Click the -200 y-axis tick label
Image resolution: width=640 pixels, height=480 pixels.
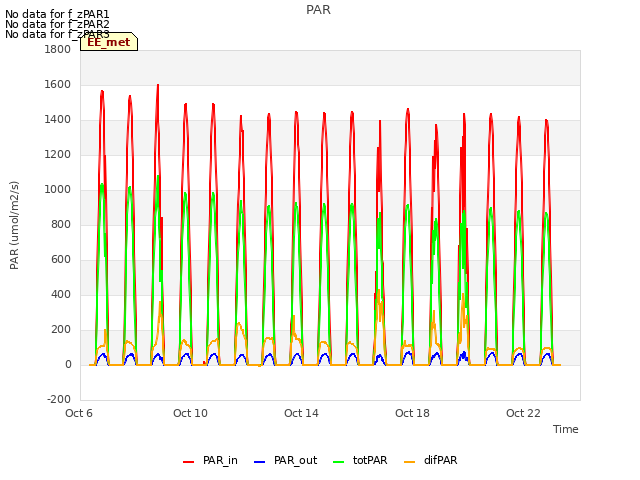click(59, 399)
